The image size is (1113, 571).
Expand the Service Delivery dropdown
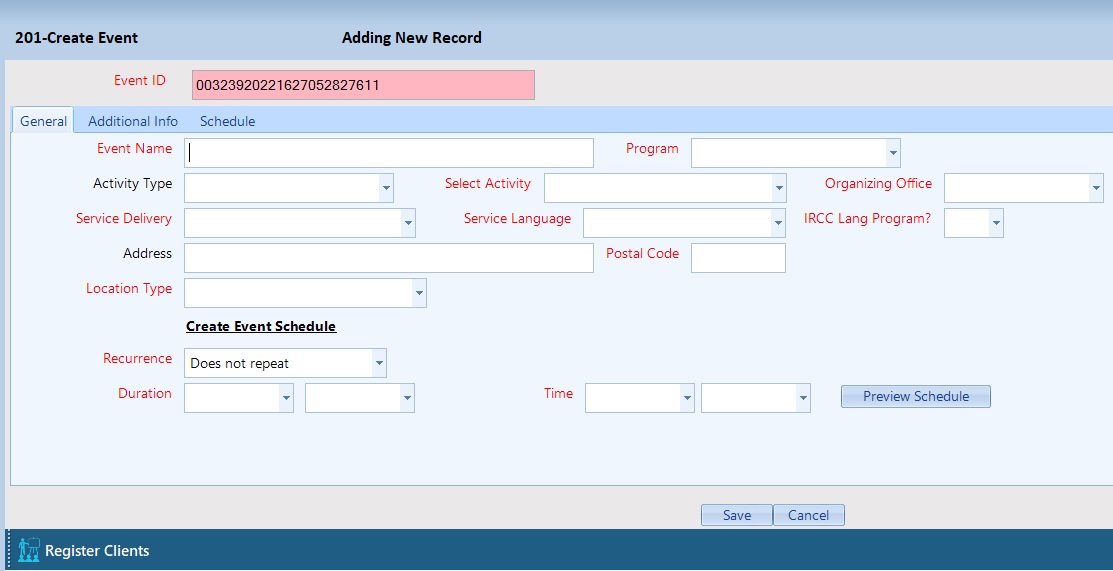pos(407,223)
